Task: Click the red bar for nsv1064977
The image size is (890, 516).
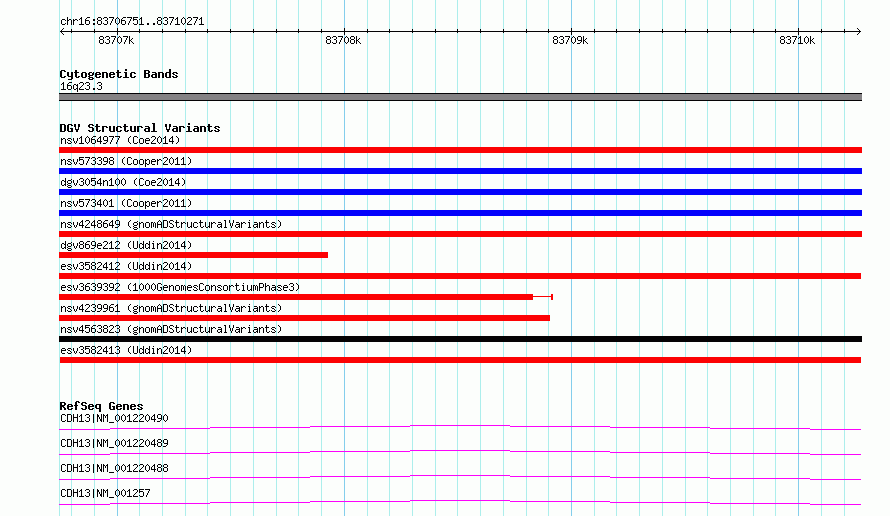Action: tap(460, 150)
